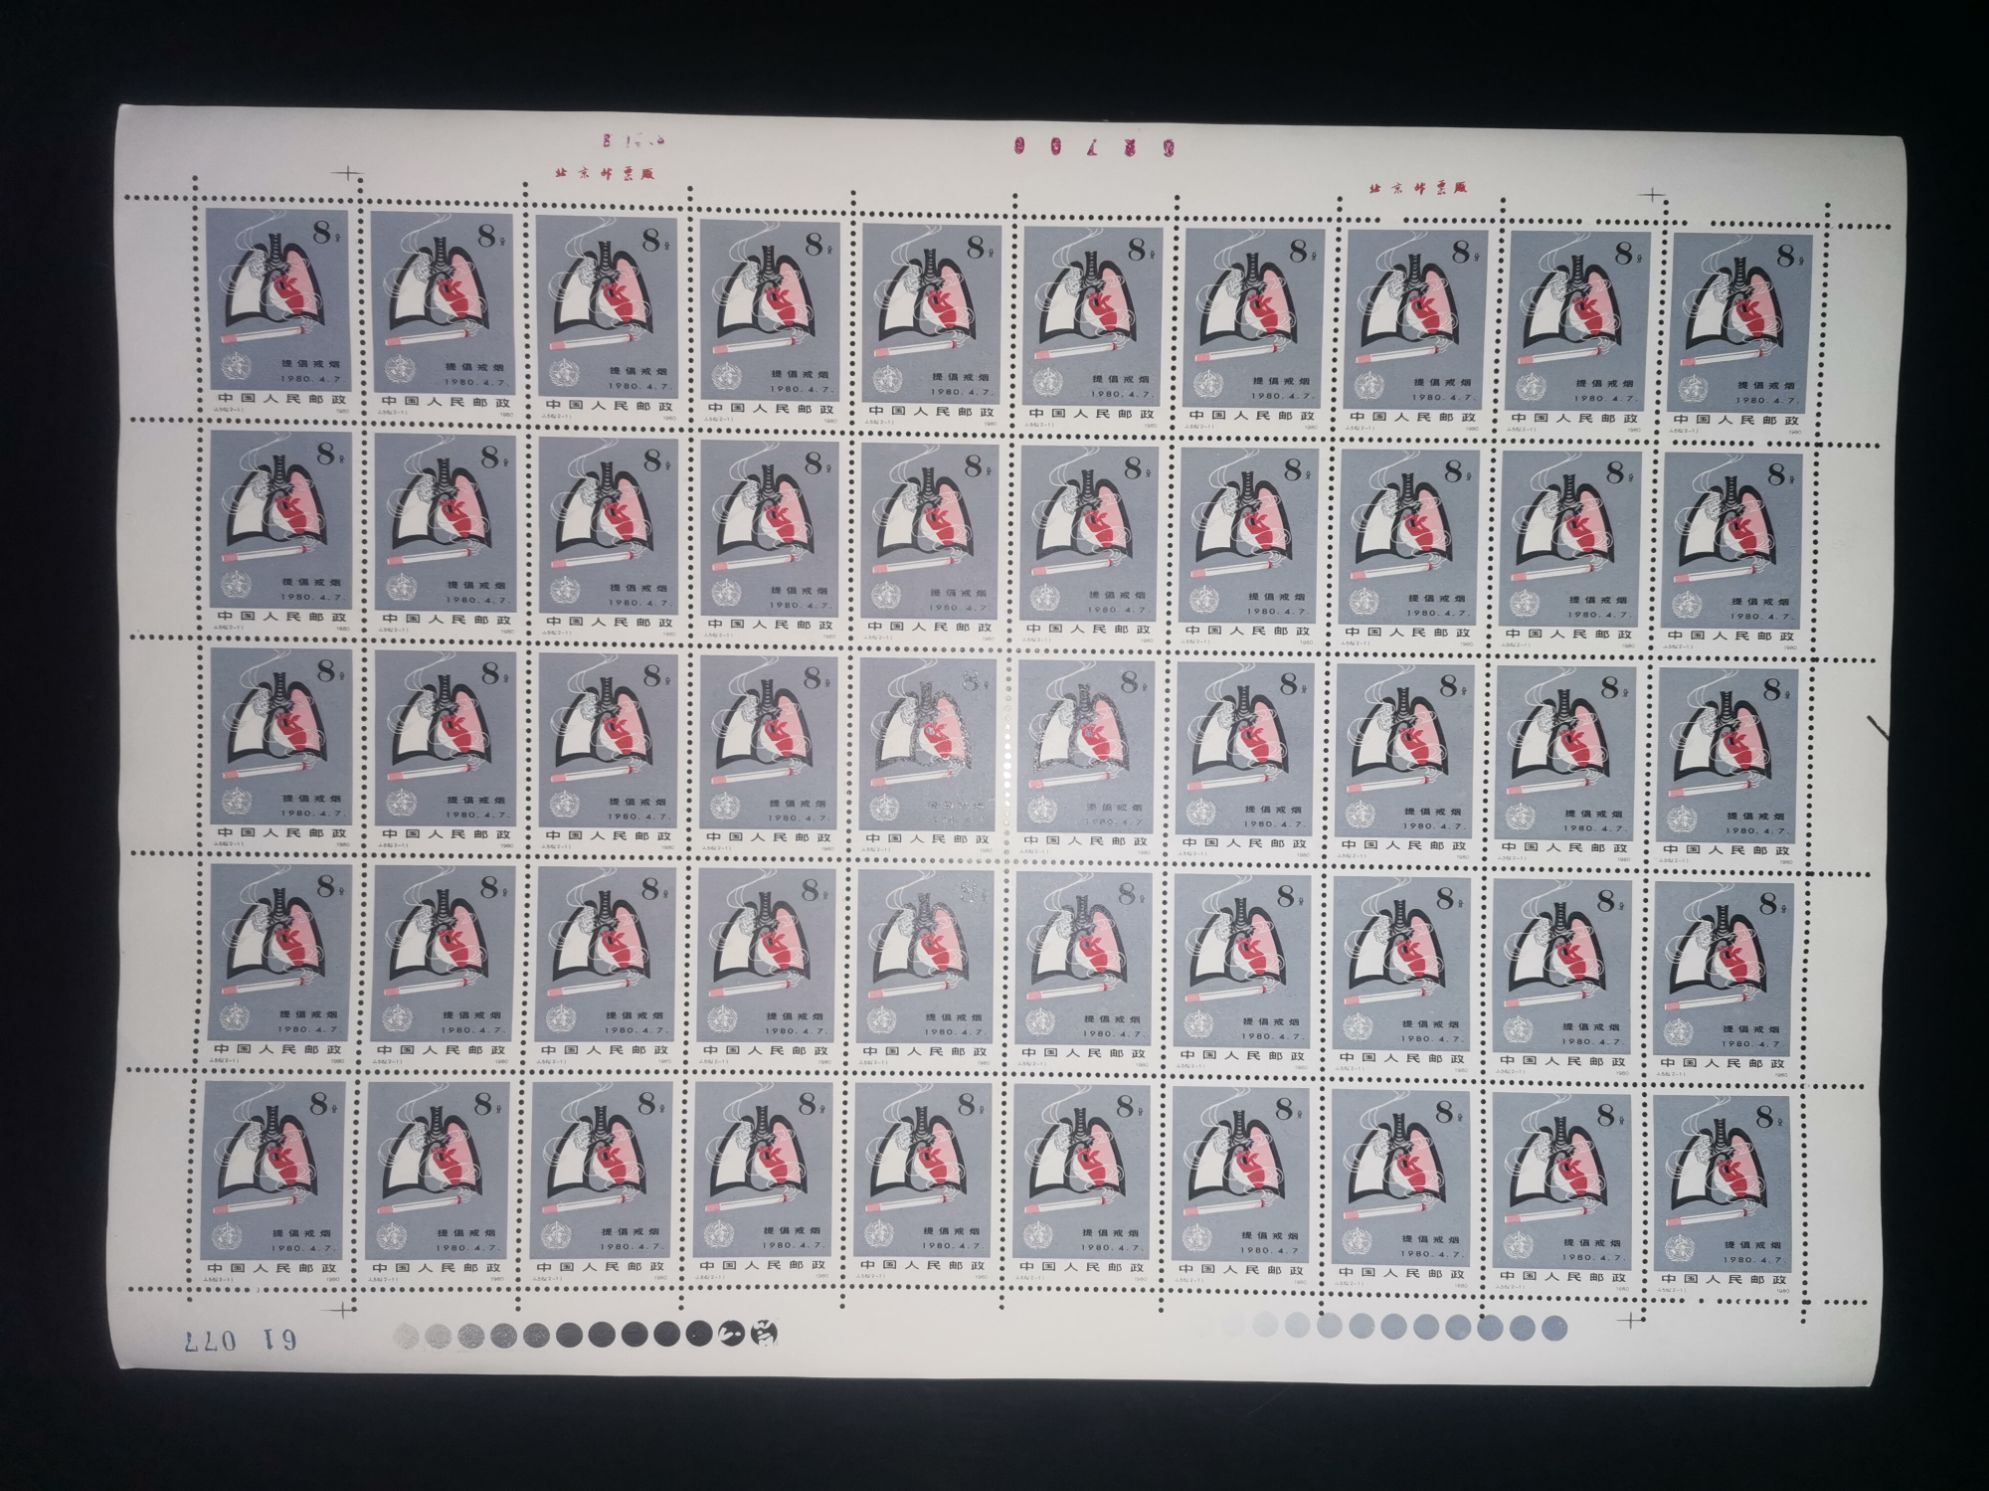Screen dimensions: 1989x1491
Task: Click the last patterned dot in the black colour-bar row
Action: pos(764,1332)
